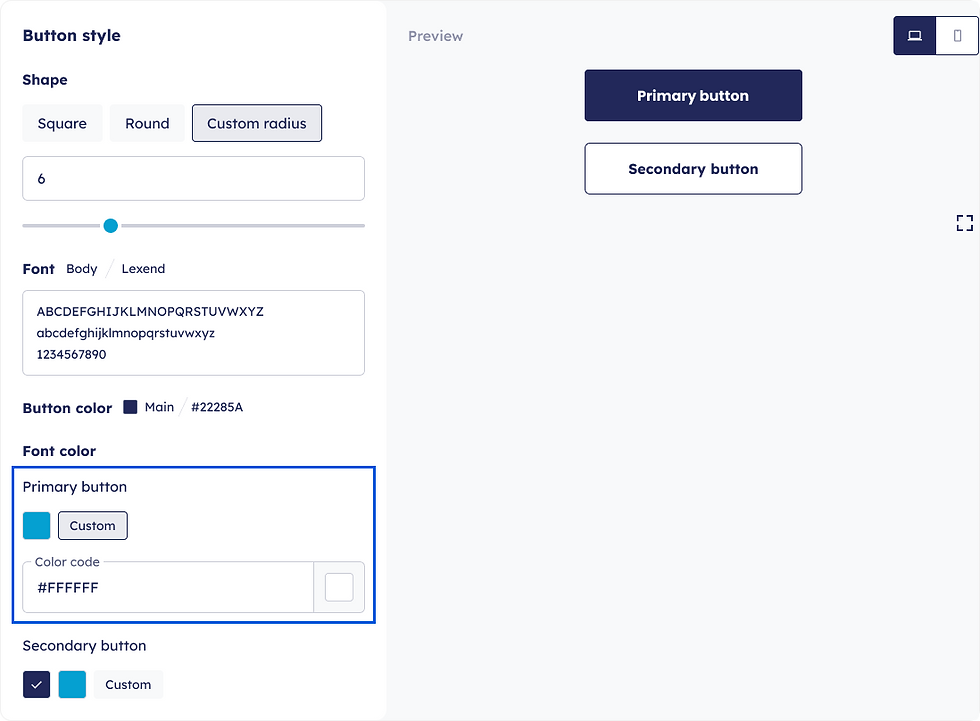
Task: Click the radius value input field
Action: 193,179
